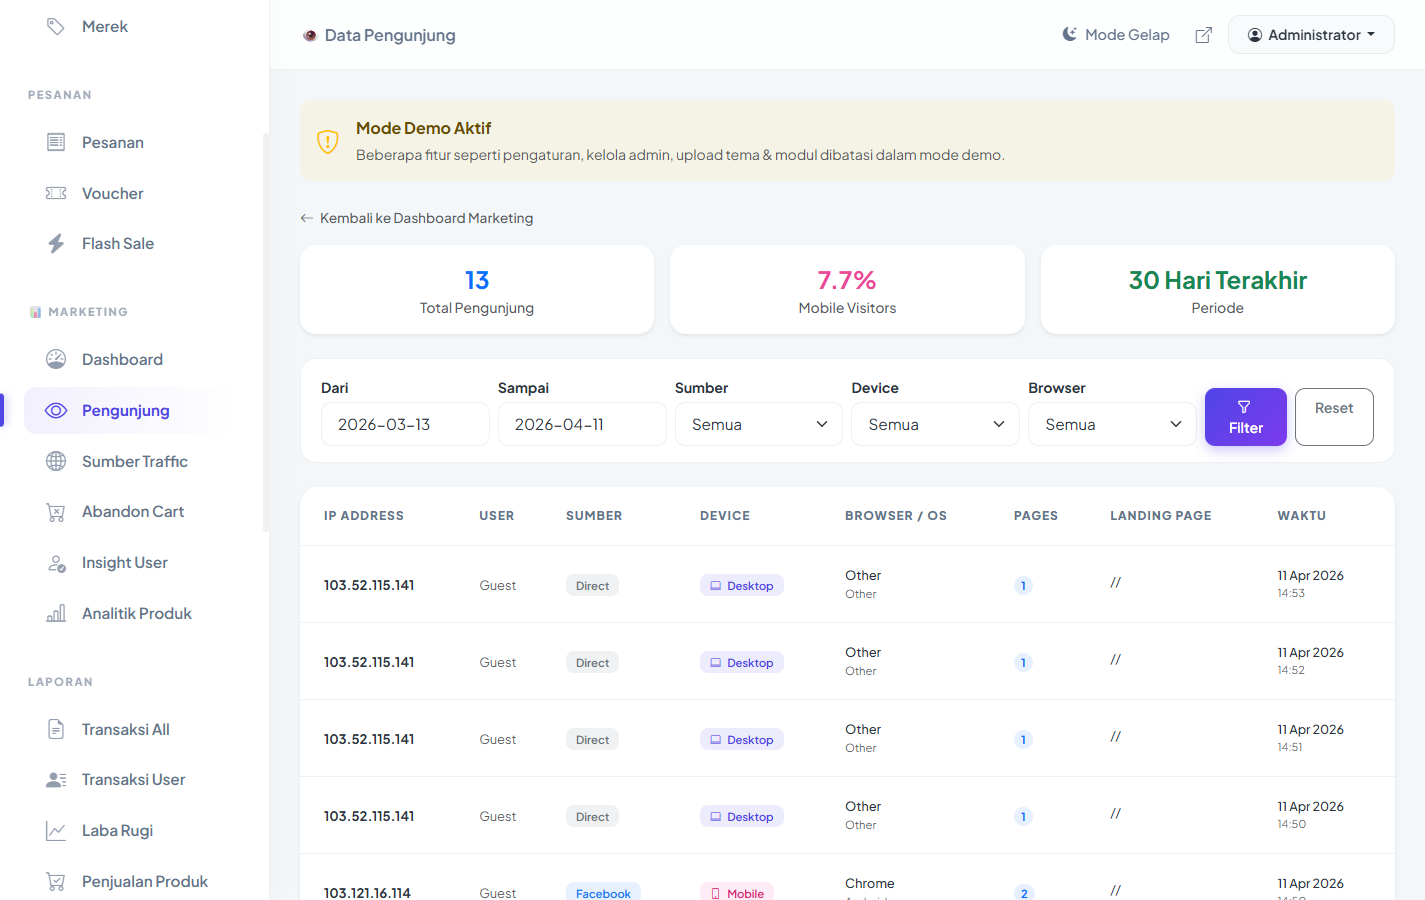Click the Dashboard gauge icon
Screen dimensions: 1425x900
(x=56, y=359)
